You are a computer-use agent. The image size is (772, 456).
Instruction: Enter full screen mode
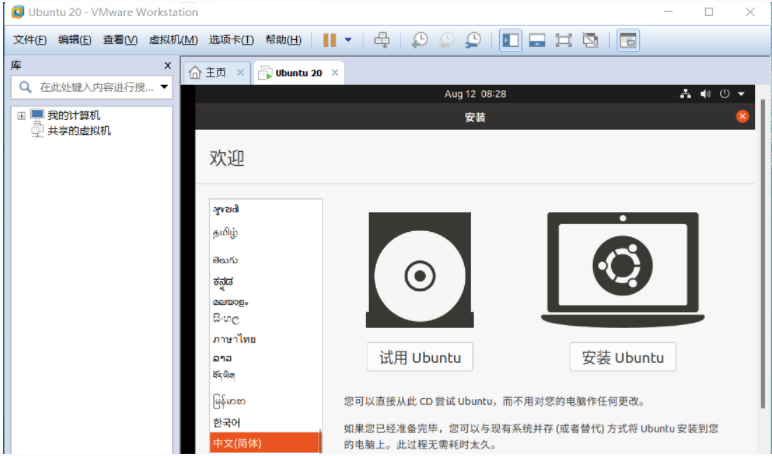(x=563, y=40)
